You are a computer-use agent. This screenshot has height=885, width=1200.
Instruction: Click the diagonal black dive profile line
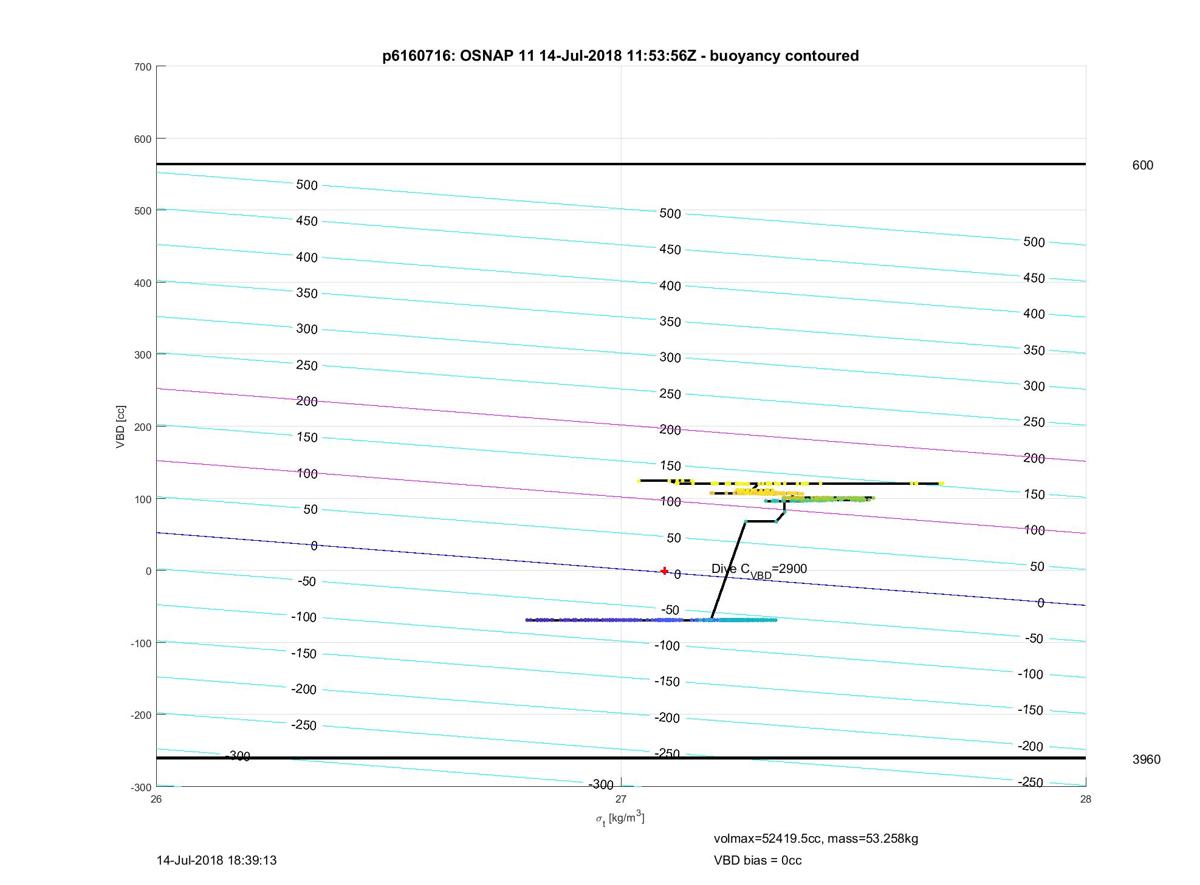[x=728, y=570]
